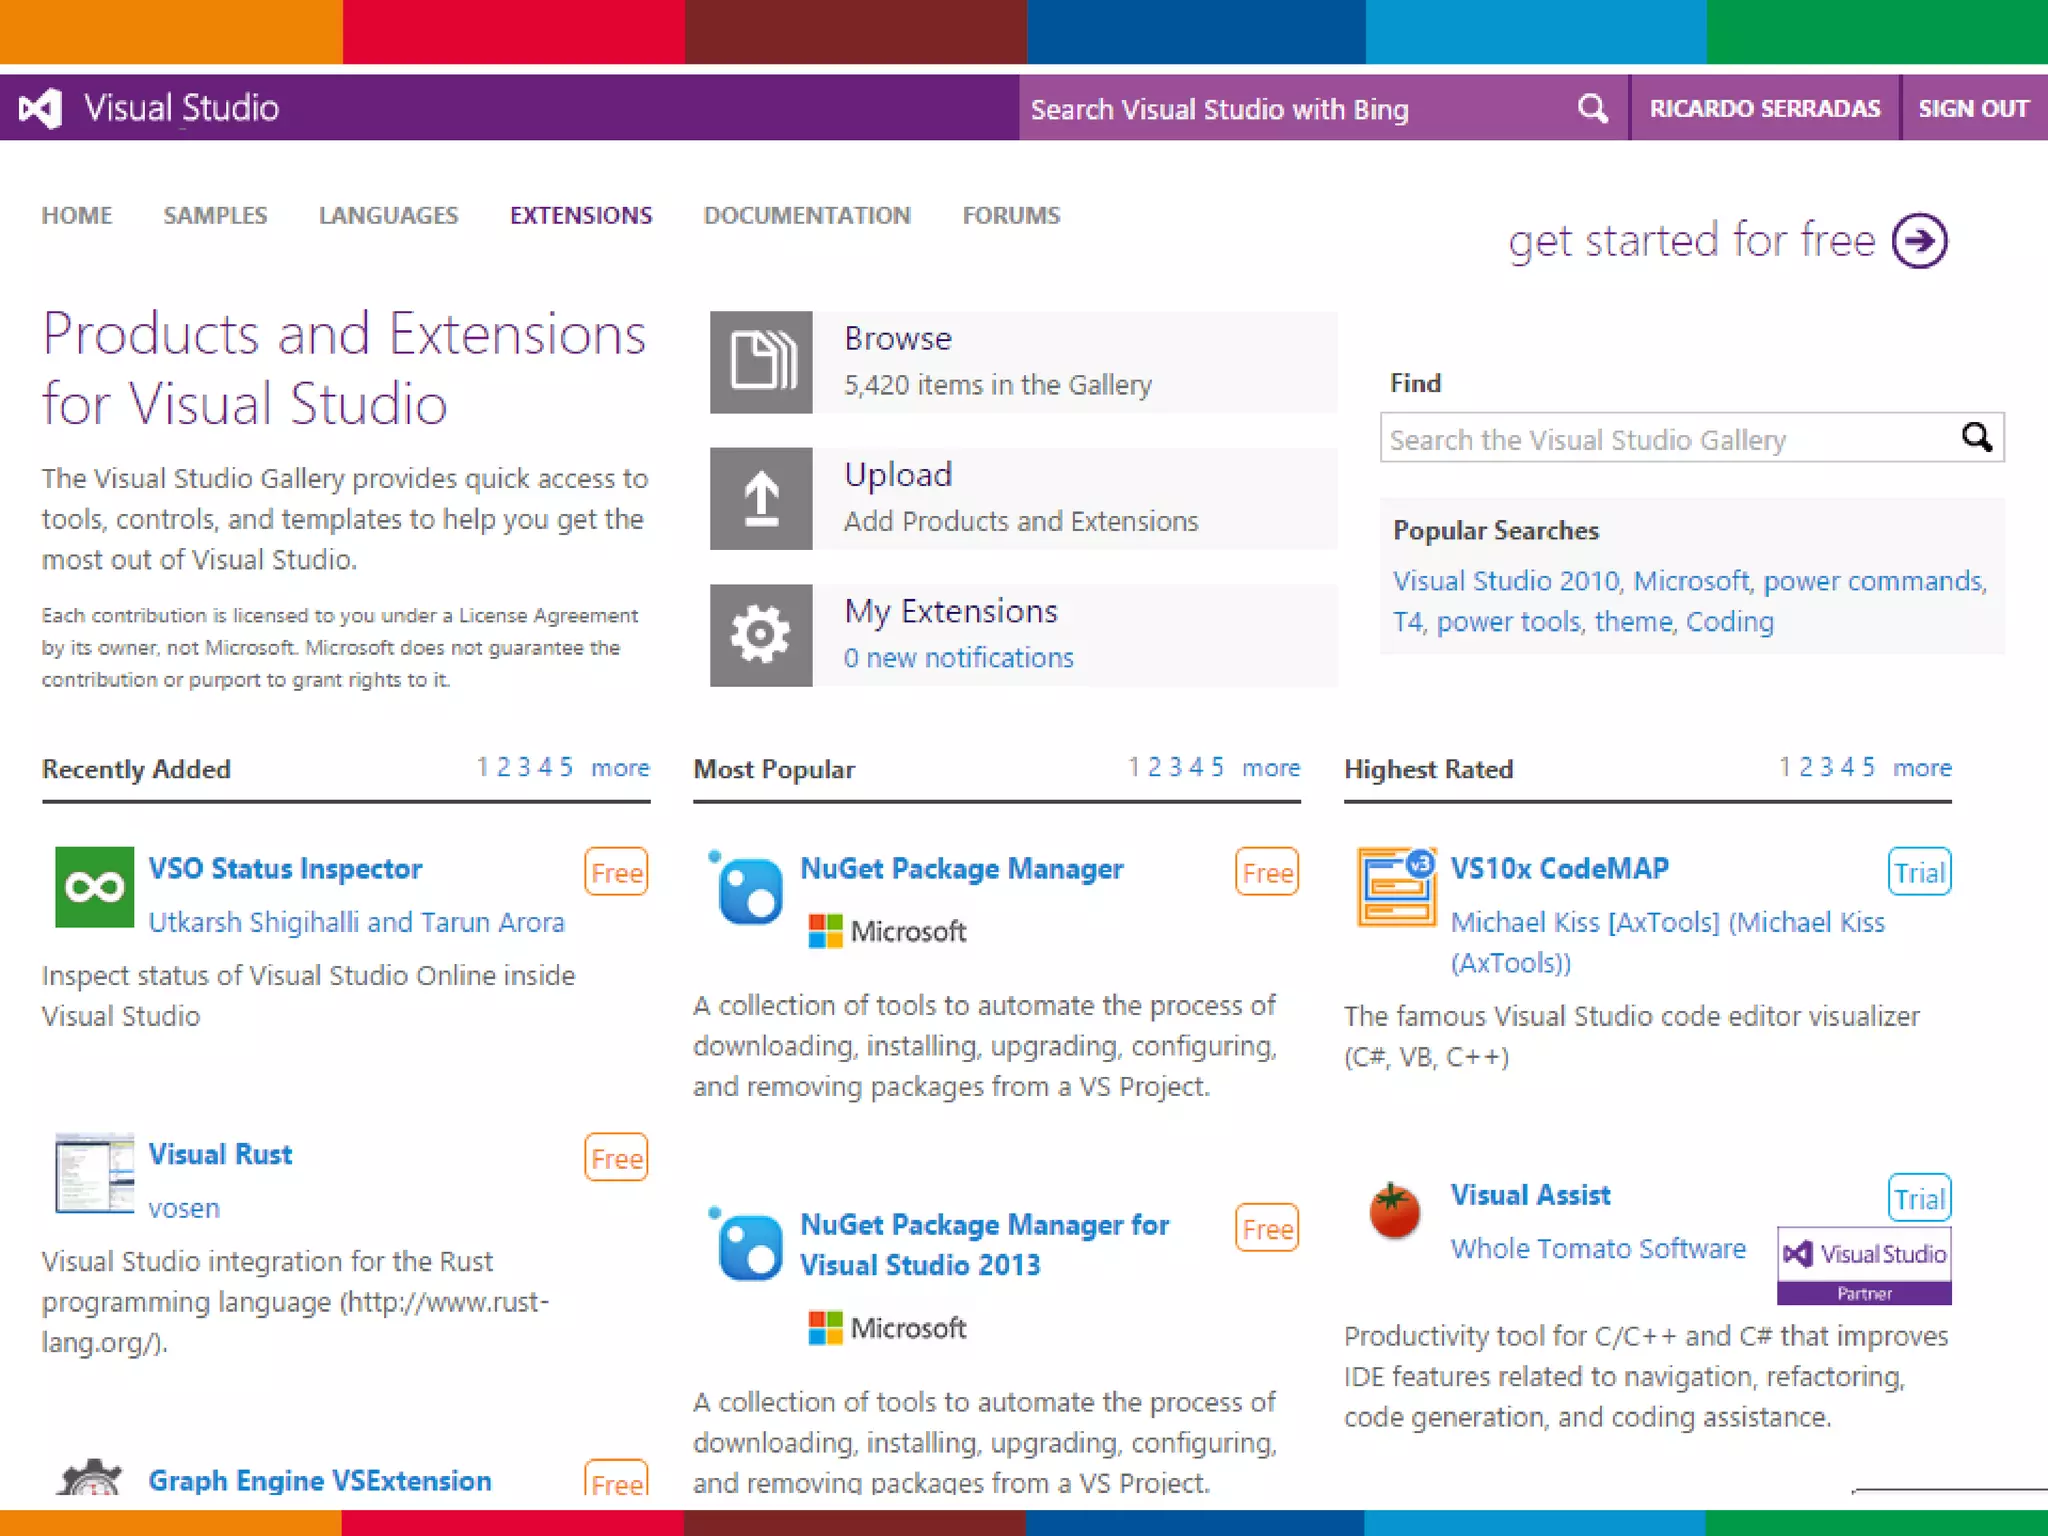Open the Browse gallery documents icon

coord(761,362)
